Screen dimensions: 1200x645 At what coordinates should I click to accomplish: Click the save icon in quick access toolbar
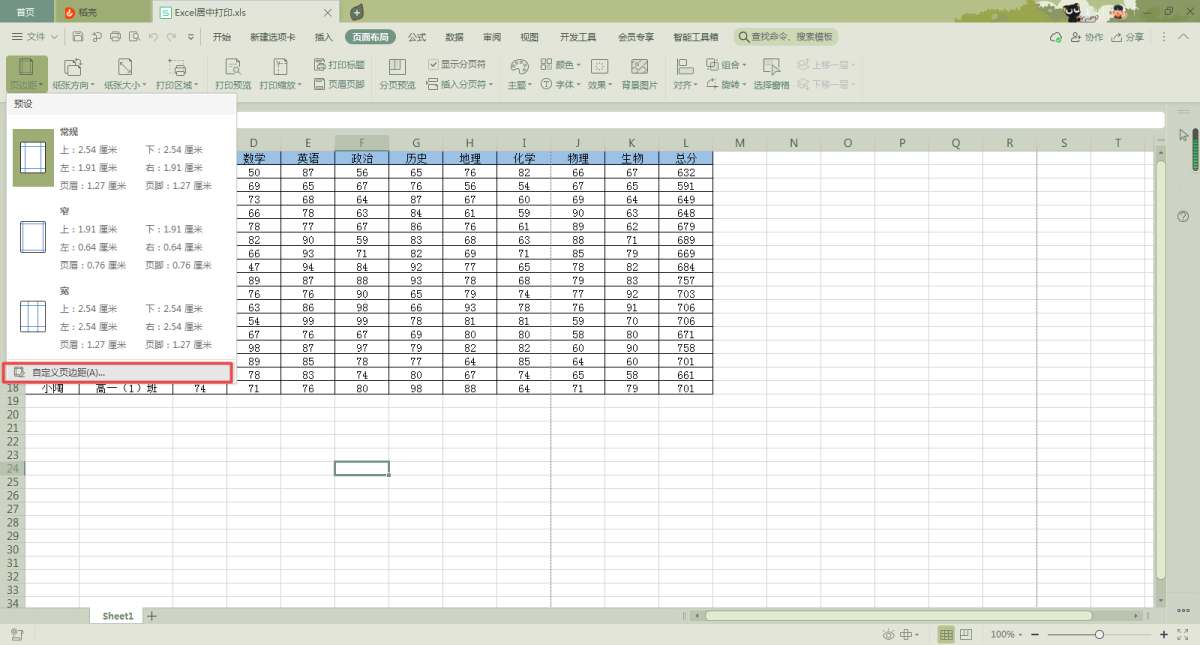click(78, 37)
